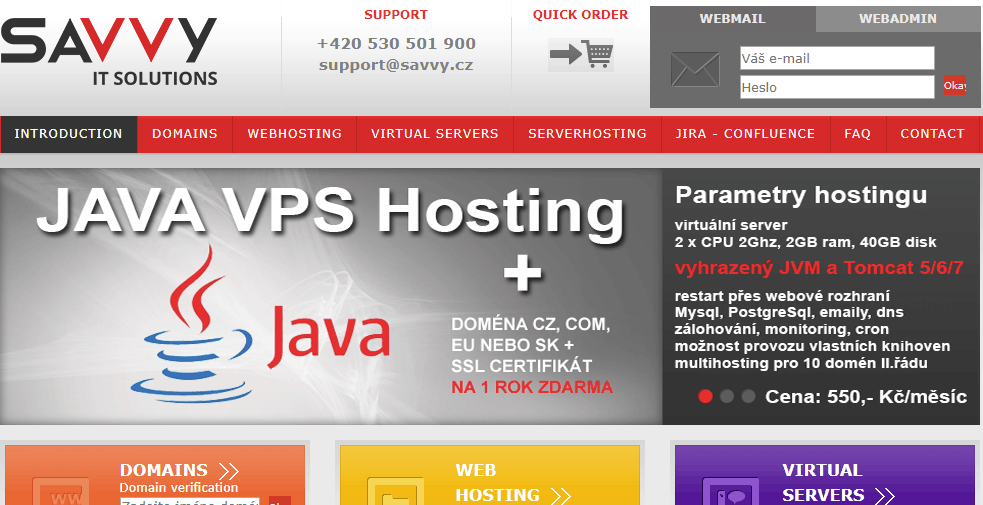The width and height of the screenshot is (983, 505).
Task: Open the JIRA - CONFLUENCE menu item
Action: (x=745, y=134)
